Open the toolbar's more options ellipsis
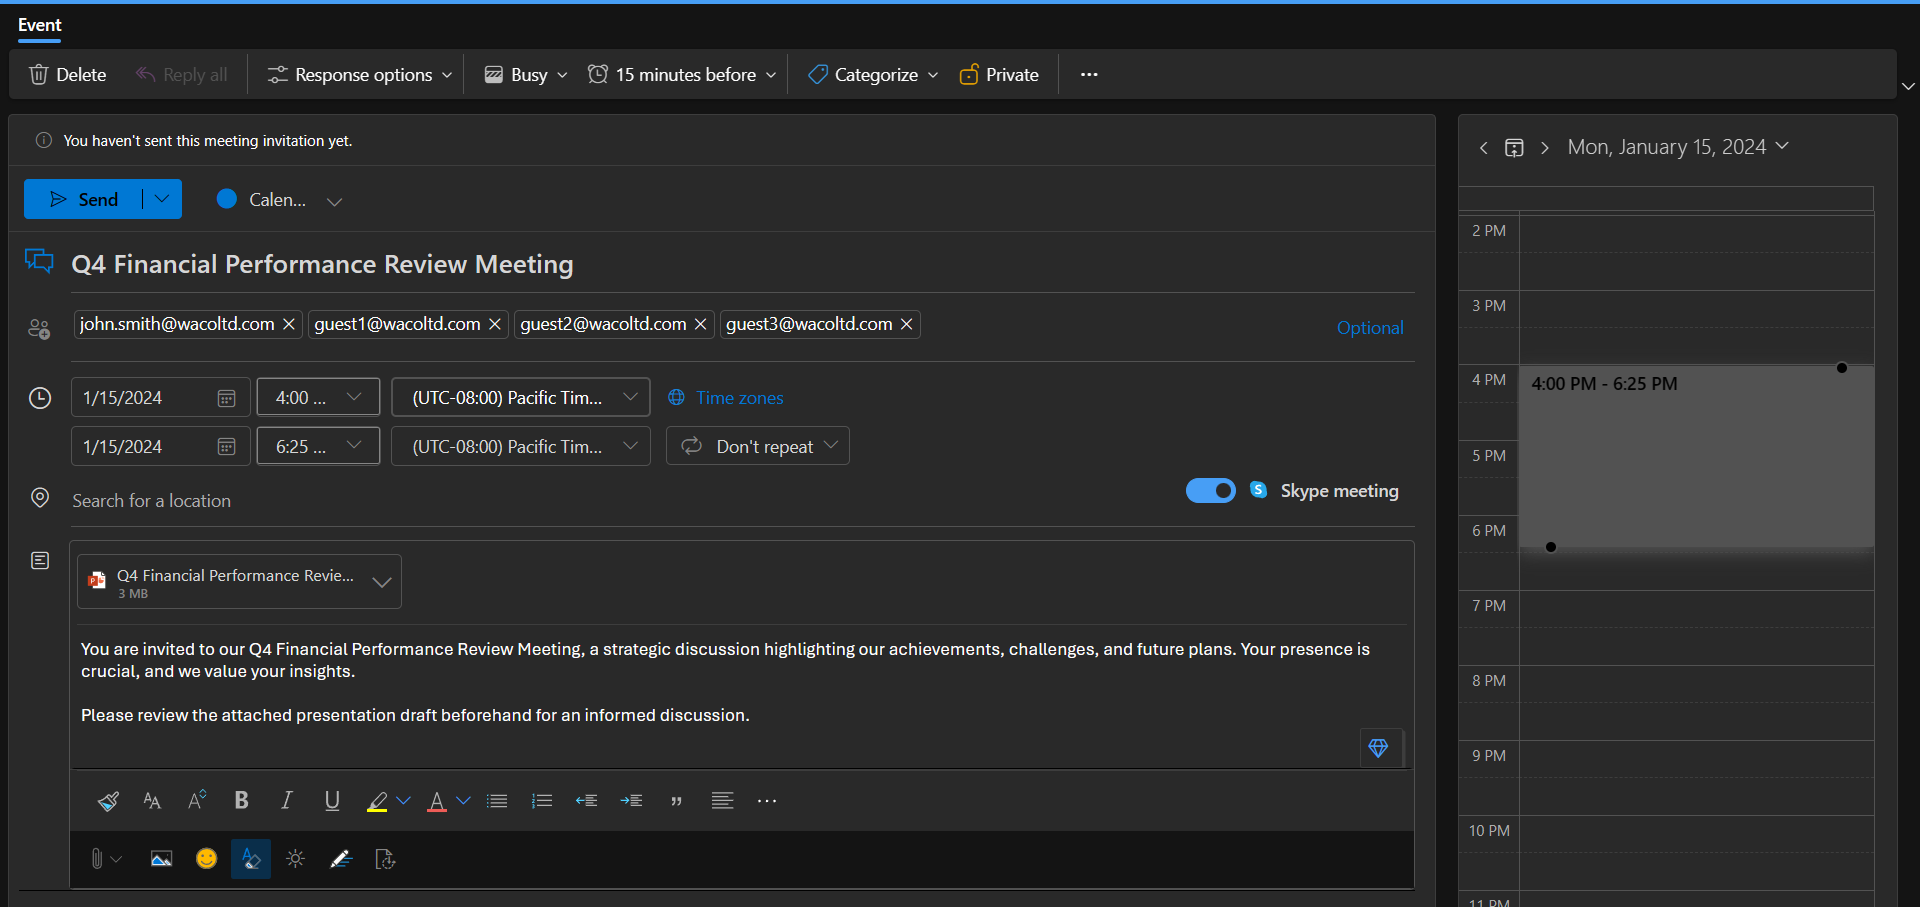 point(1089,75)
